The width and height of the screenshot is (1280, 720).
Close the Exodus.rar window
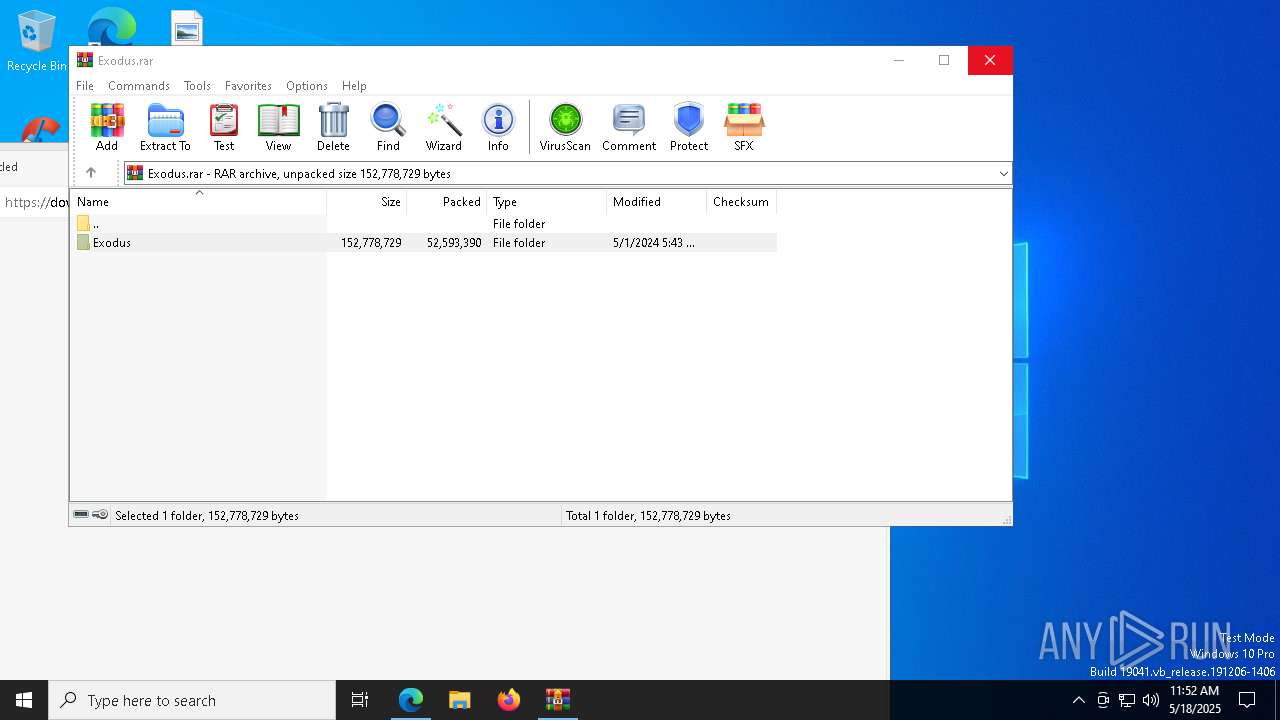point(990,60)
